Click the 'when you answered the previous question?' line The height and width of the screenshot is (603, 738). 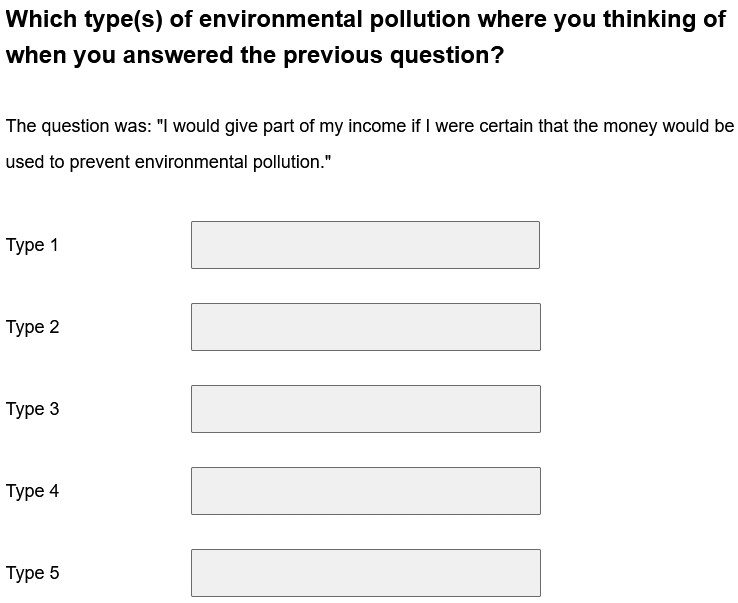(255, 55)
